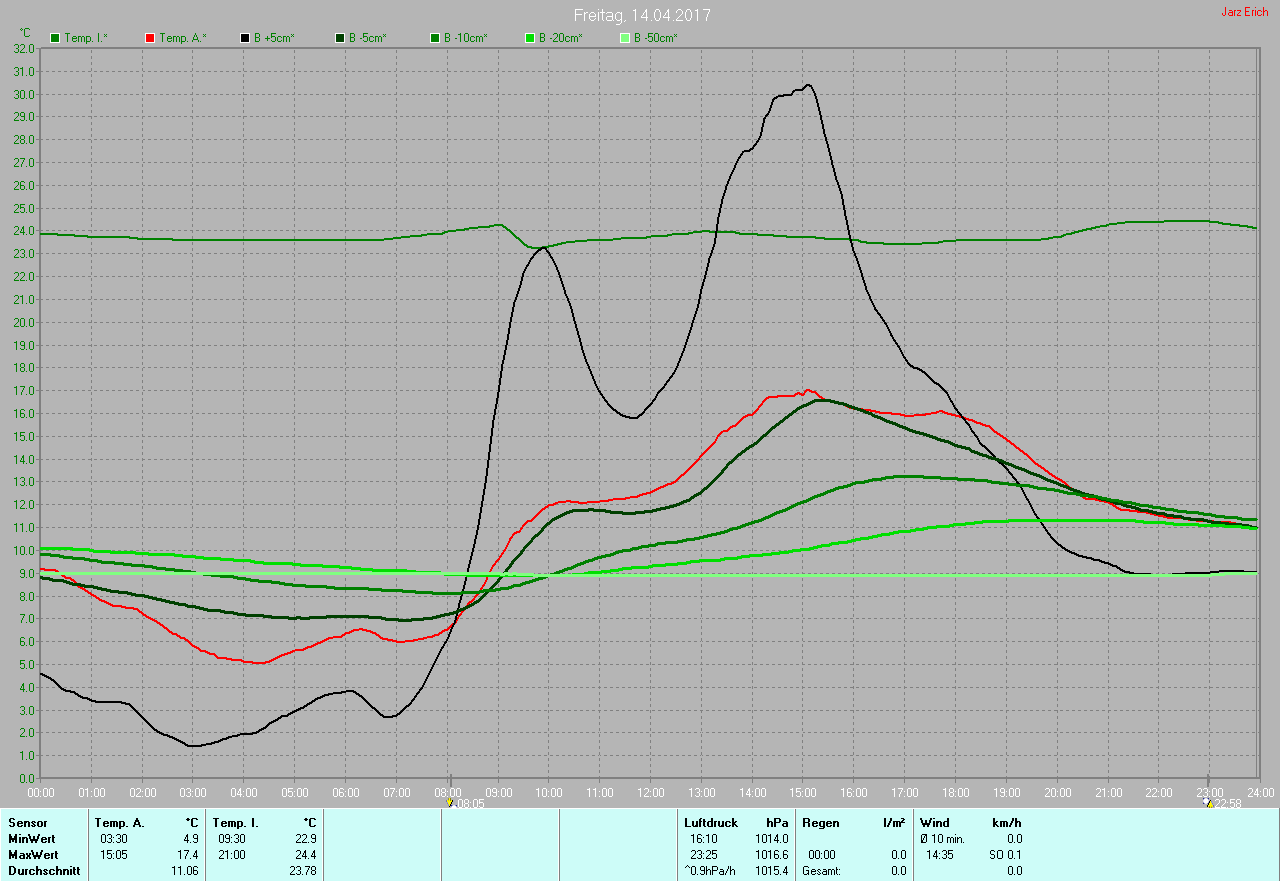This screenshot has height=881, width=1280.
Task: Click the wind maximum time 14:35
Action: (x=940, y=855)
